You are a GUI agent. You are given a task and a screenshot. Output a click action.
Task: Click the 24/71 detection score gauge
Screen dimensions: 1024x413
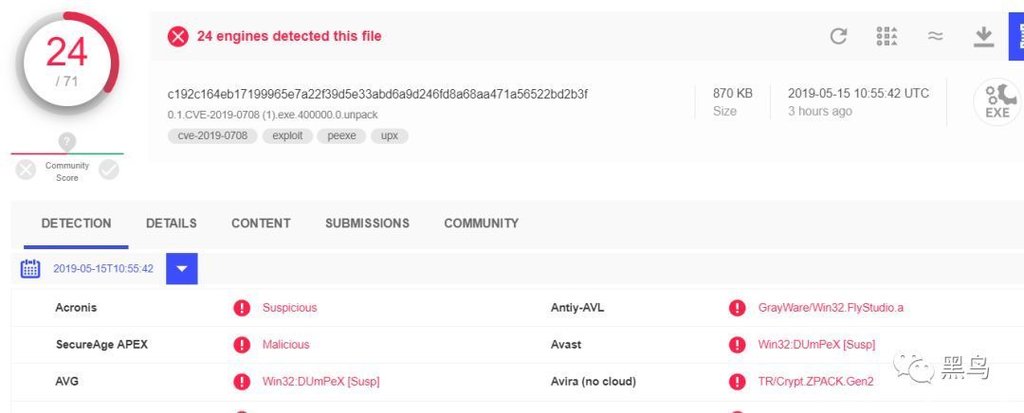click(67, 62)
